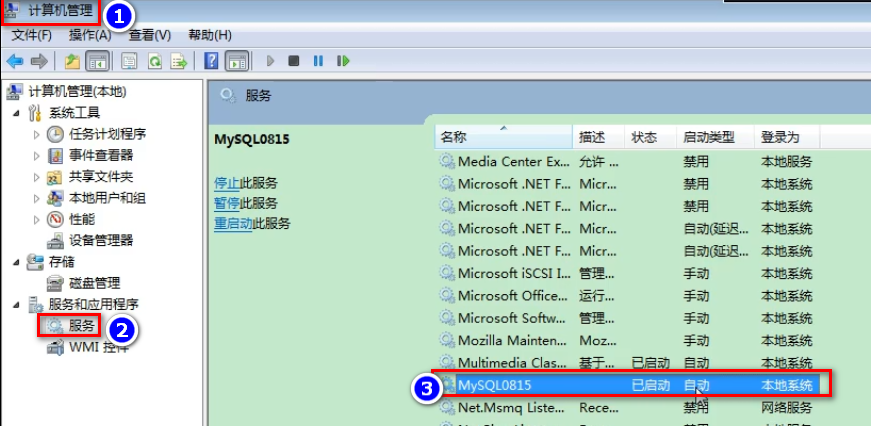Expand the 事件查看器 node arrow
The image size is (871, 426).
[x=37, y=156]
